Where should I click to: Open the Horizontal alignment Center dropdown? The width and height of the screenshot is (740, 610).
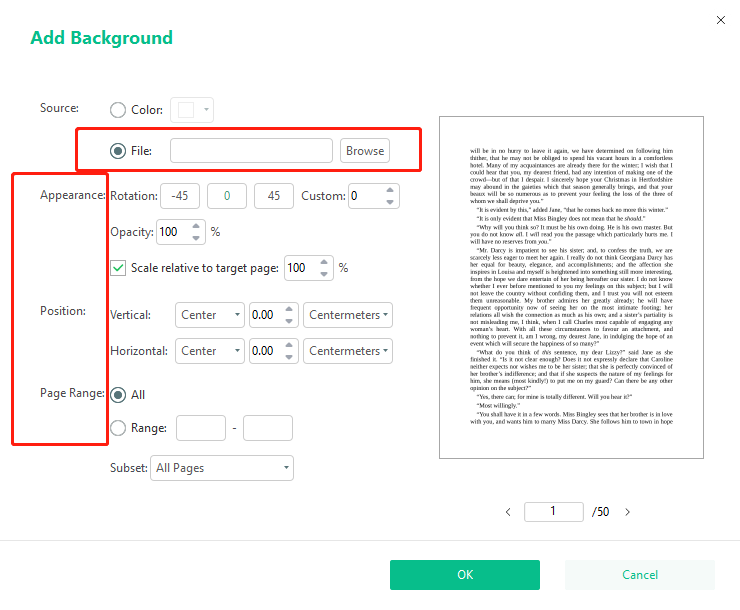209,351
